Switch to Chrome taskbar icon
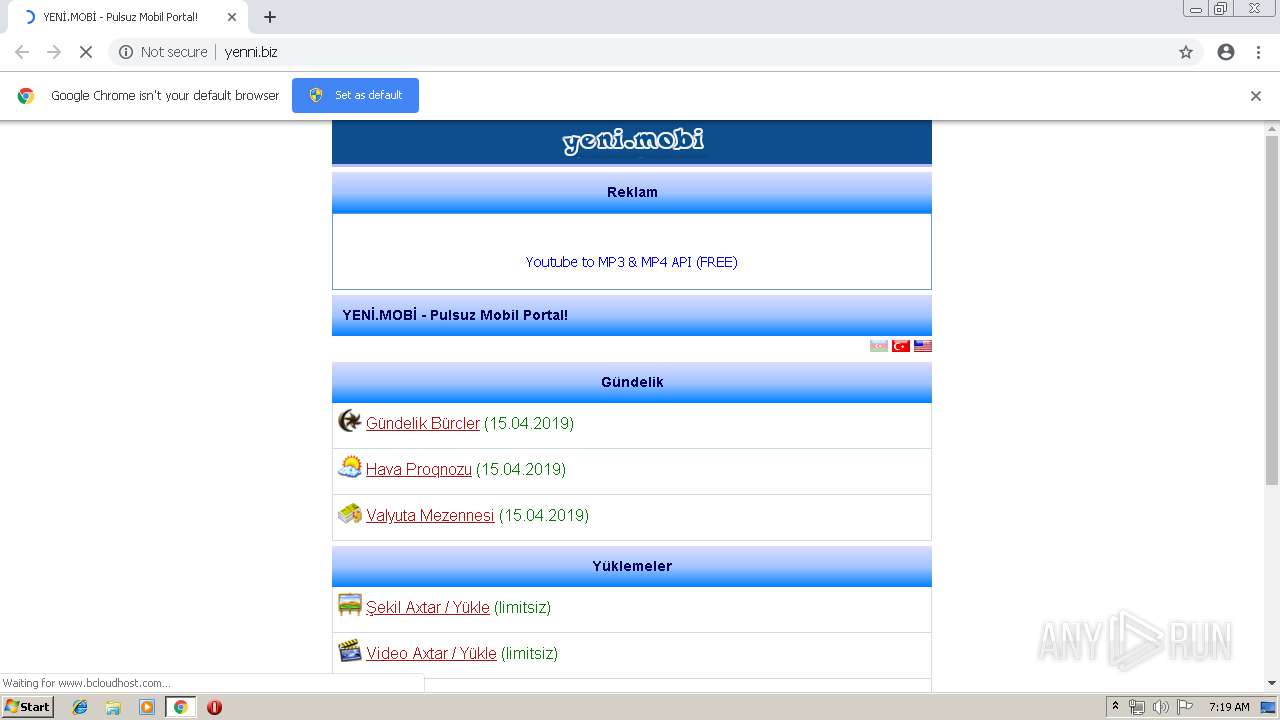The image size is (1280, 720). pyautogui.click(x=180, y=707)
